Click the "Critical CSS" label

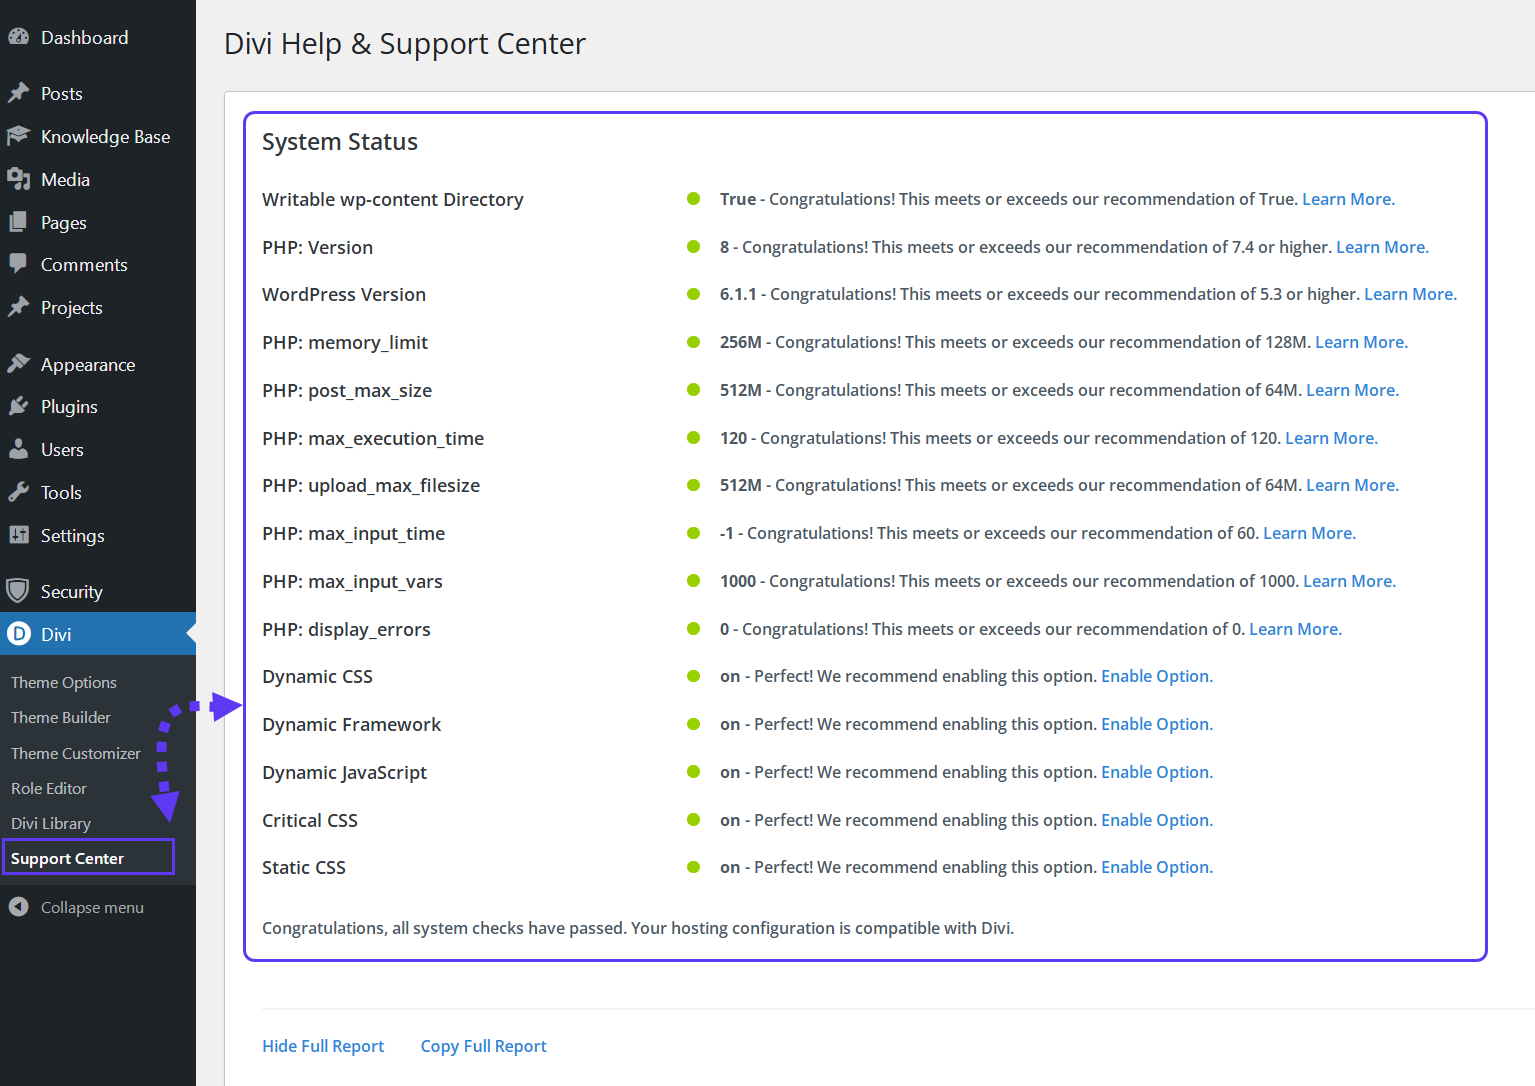(x=310, y=820)
